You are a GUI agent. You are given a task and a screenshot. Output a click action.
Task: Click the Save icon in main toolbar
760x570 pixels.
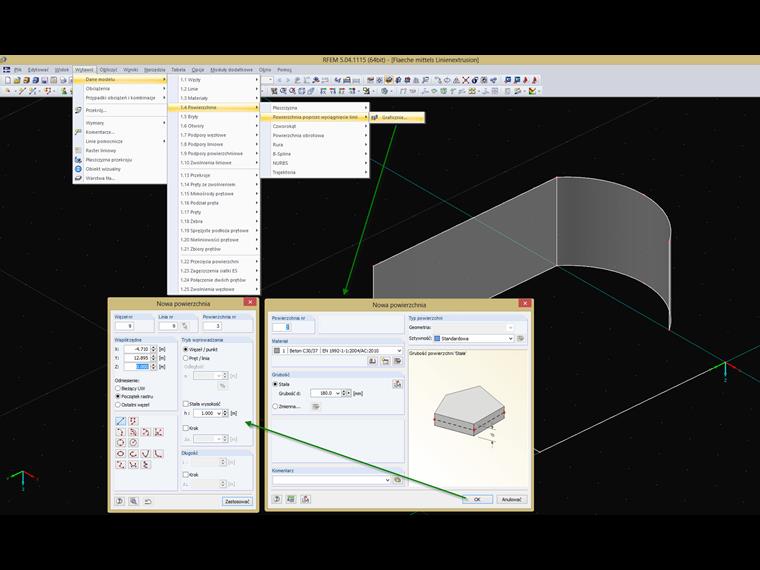pyautogui.click(x=45, y=80)
